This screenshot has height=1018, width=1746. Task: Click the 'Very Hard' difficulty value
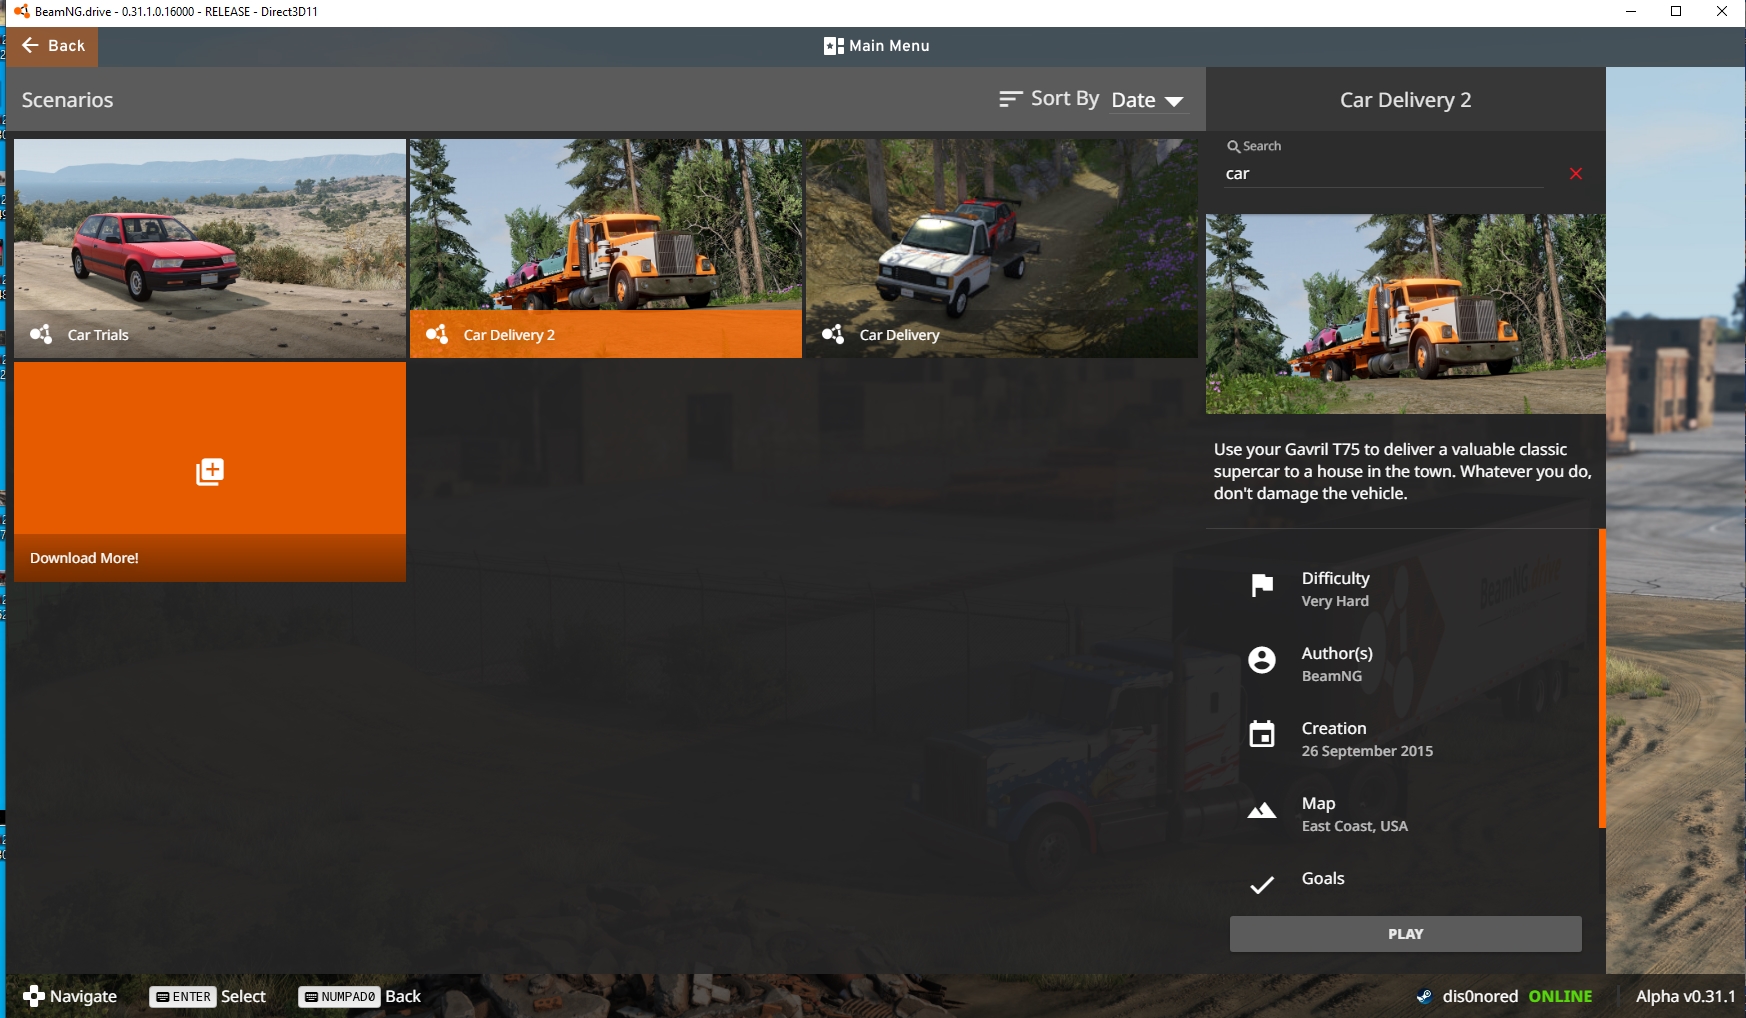tap(1335, 601)
